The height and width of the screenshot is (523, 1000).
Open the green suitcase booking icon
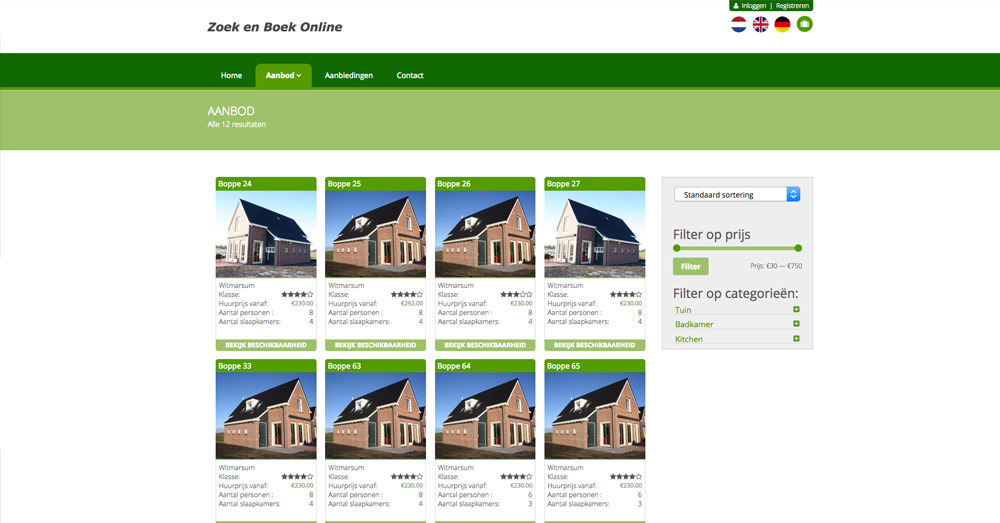(x=804, y=24)
